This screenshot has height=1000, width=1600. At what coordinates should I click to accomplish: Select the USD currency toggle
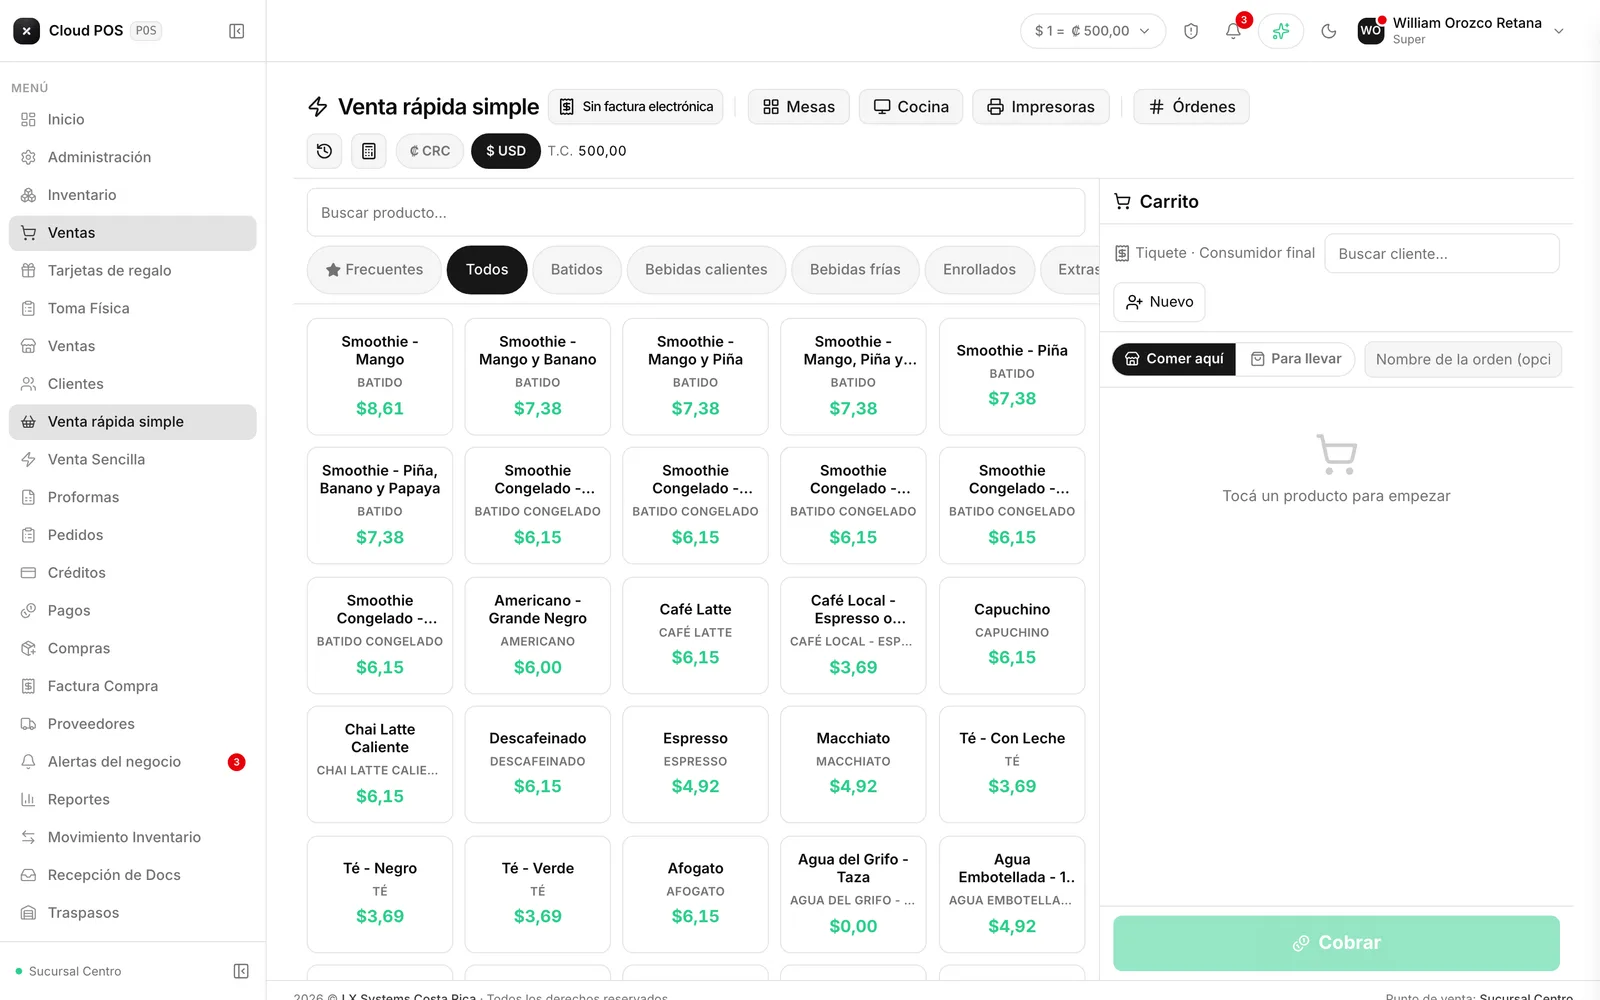506,151
